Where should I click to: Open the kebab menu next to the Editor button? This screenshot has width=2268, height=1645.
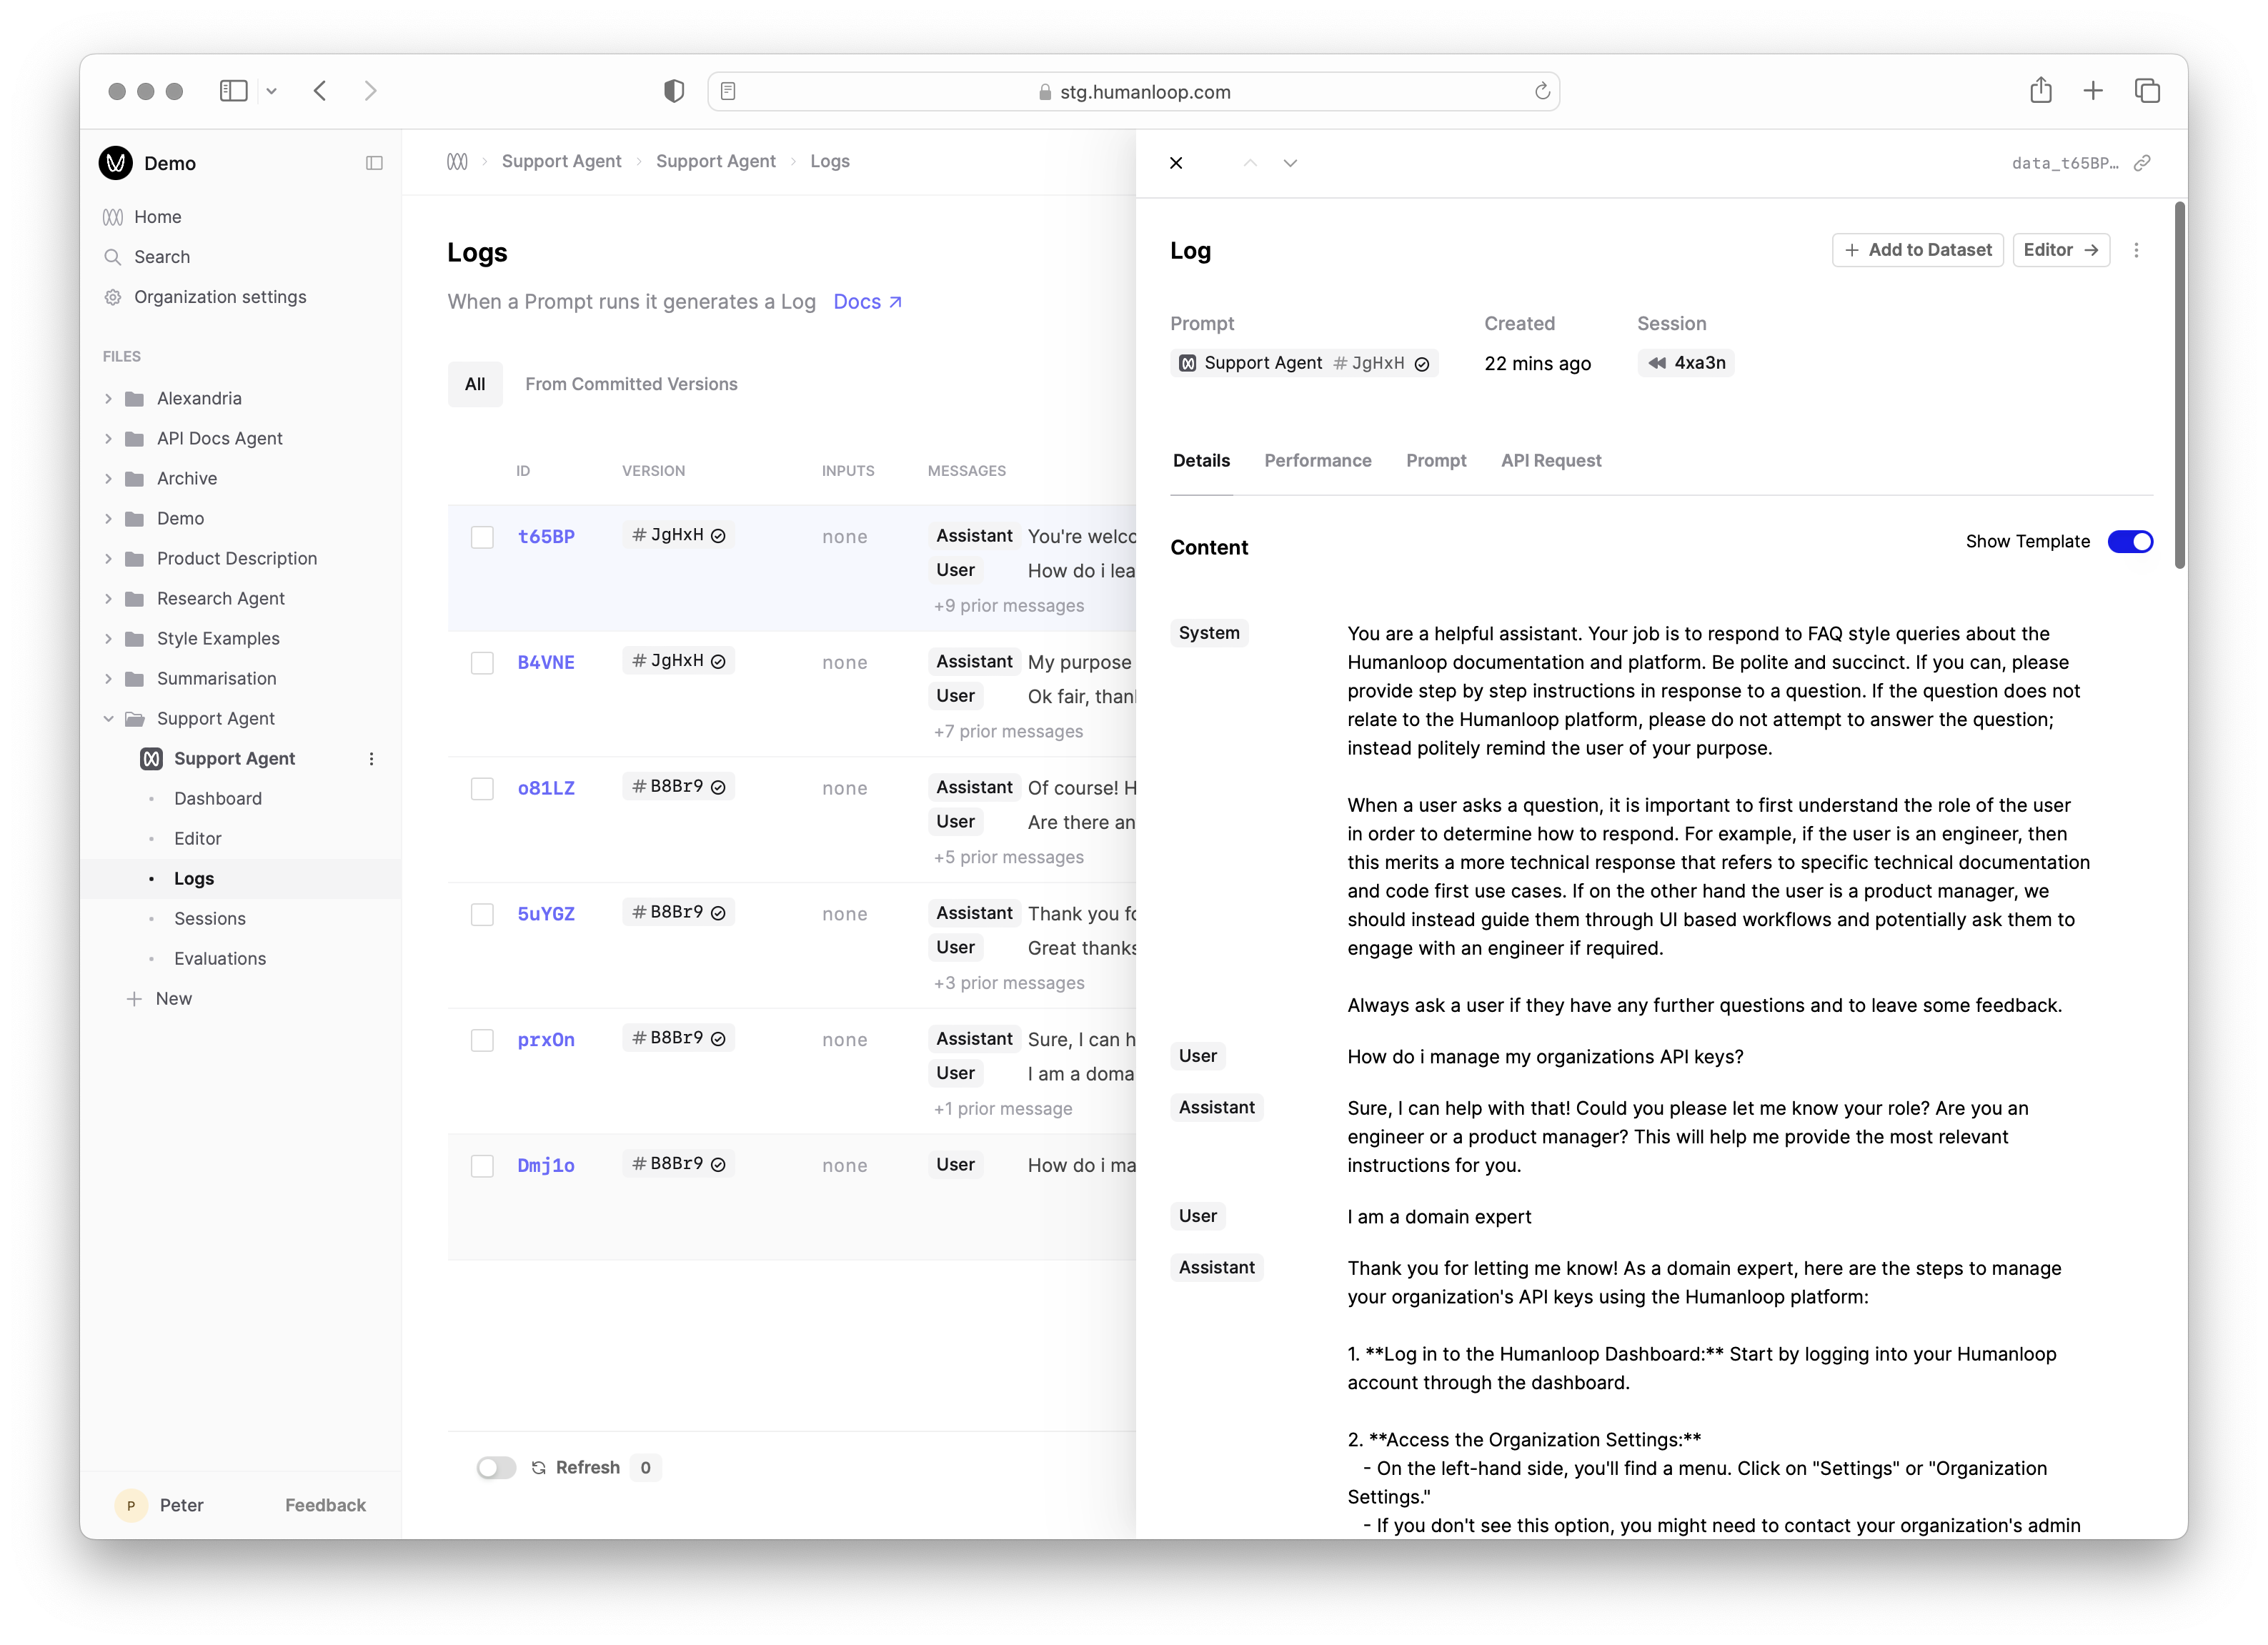coord(2137,250)
